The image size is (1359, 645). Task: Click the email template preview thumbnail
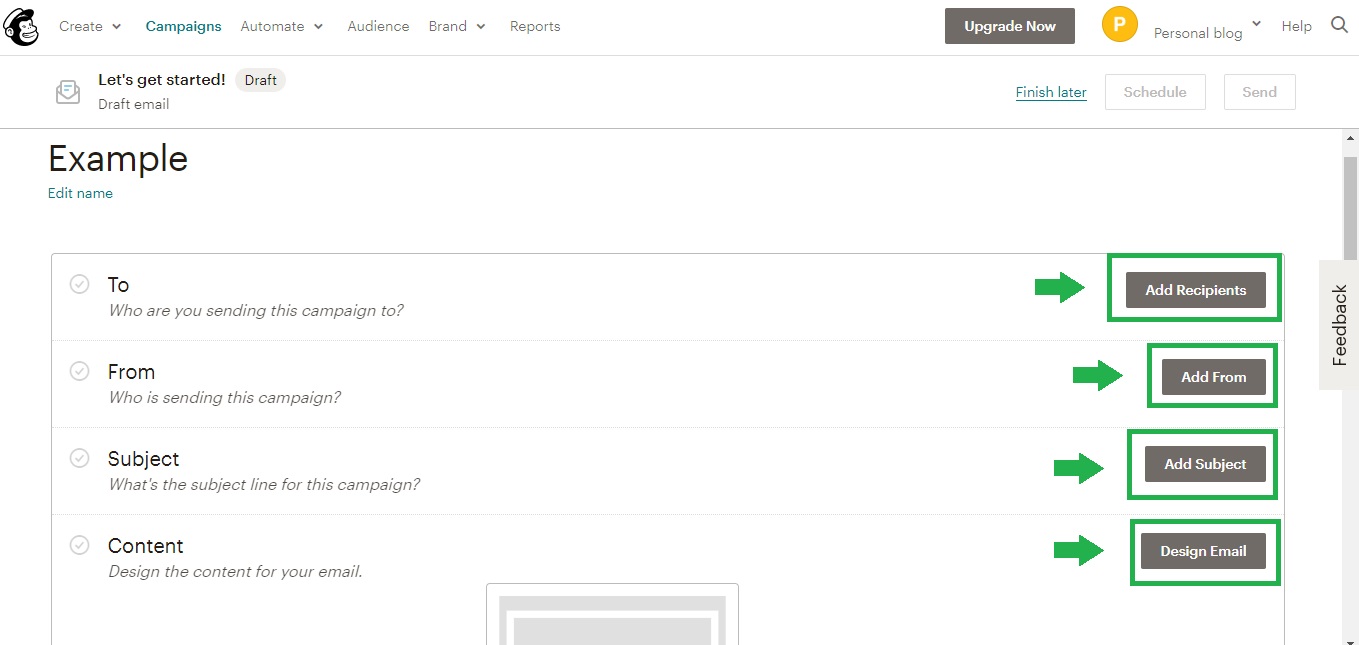point(612,614)
